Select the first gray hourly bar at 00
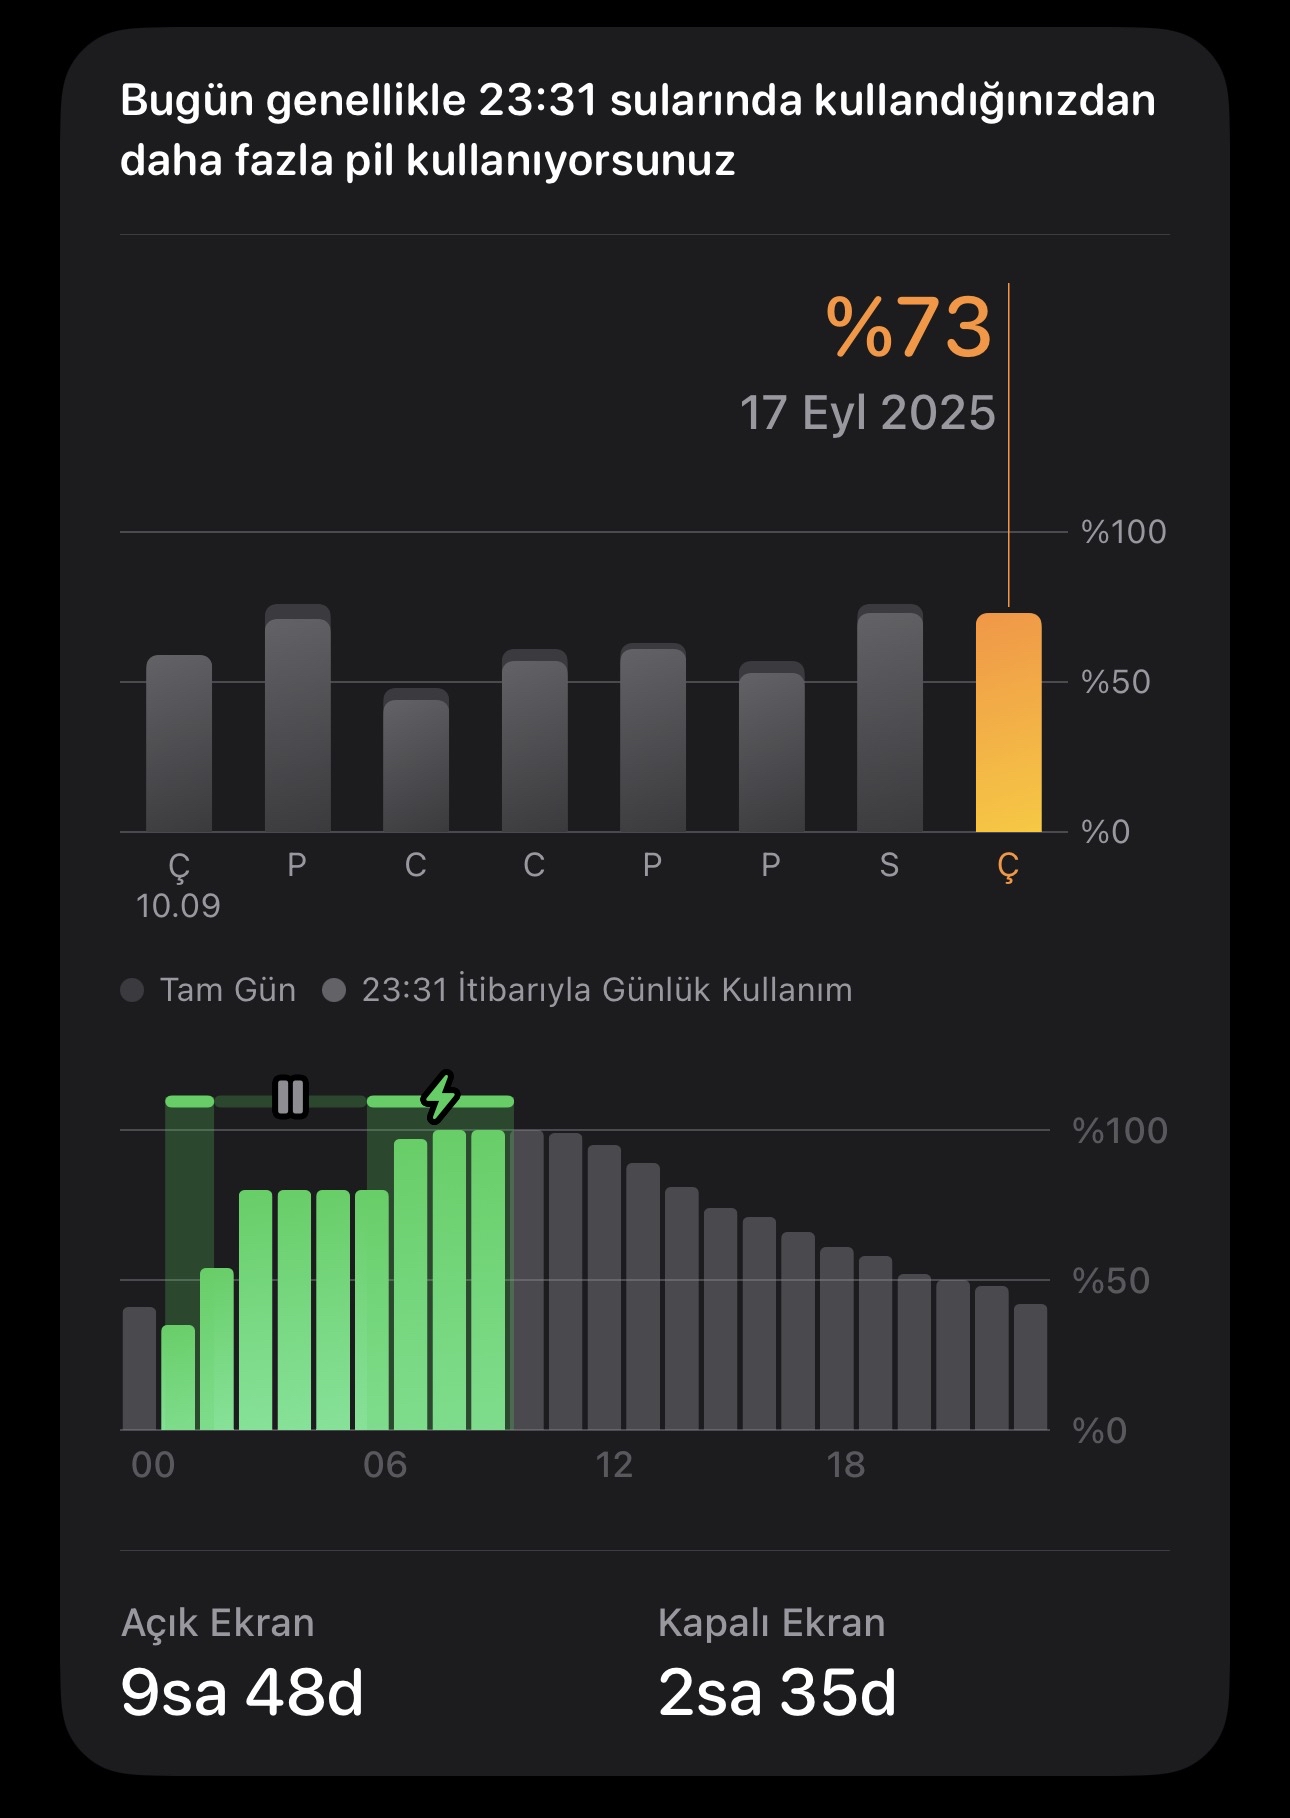1290x1818 pixels. point(140,1368)
